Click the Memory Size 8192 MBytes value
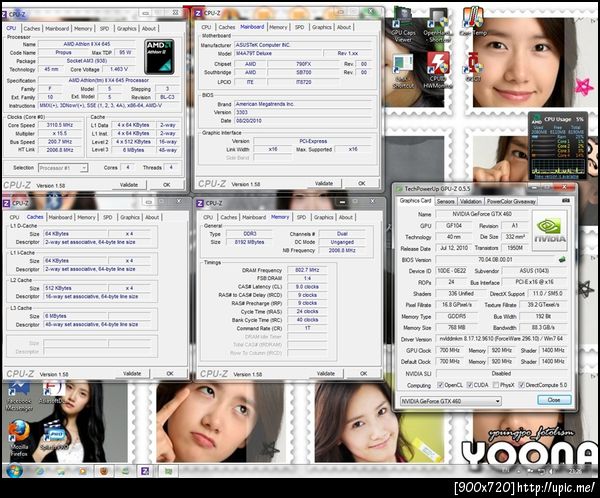The height and width of the screenshot is (498, 600). click(249, 242)
